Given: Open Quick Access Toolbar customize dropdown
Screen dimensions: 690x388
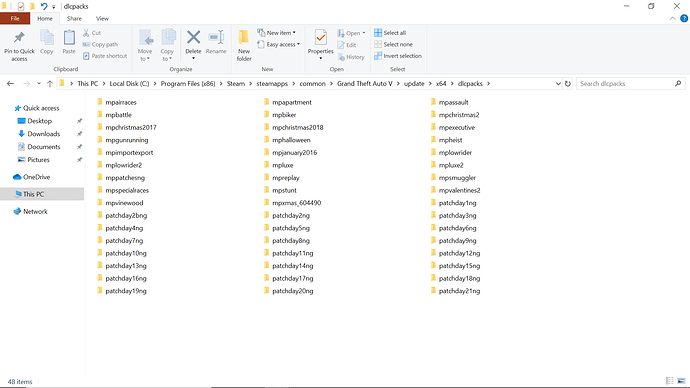Looking at the screenshot, I should pos(54,7).
